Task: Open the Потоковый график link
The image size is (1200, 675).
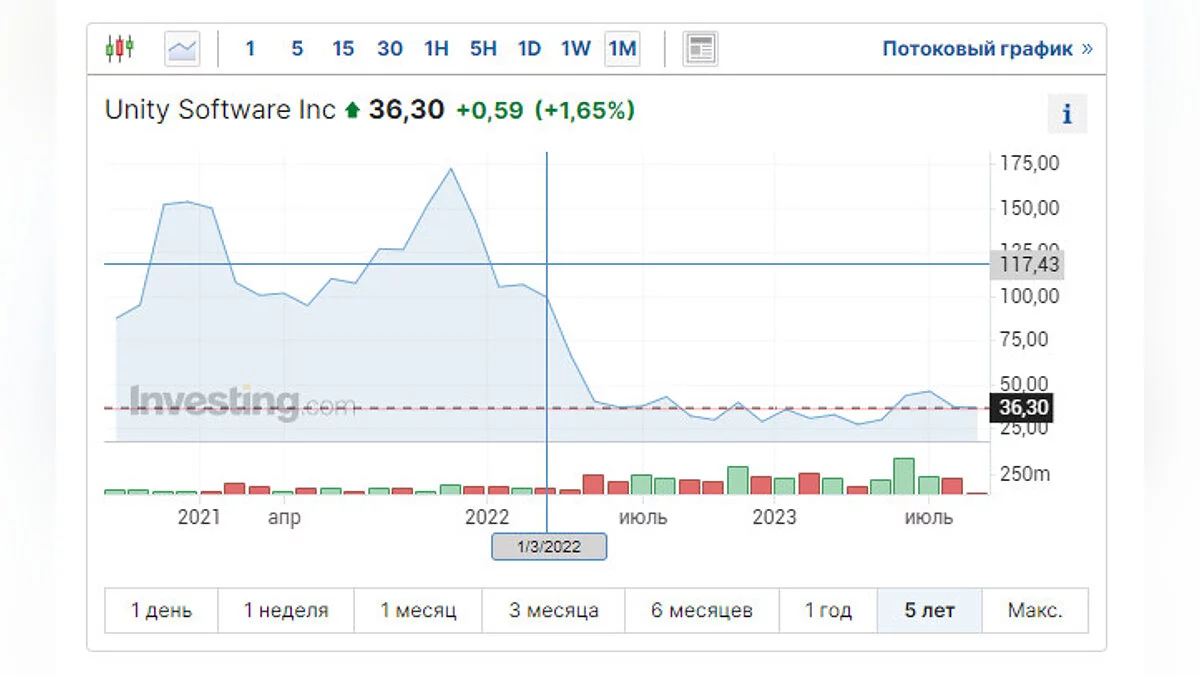Action: coord(987,48)
